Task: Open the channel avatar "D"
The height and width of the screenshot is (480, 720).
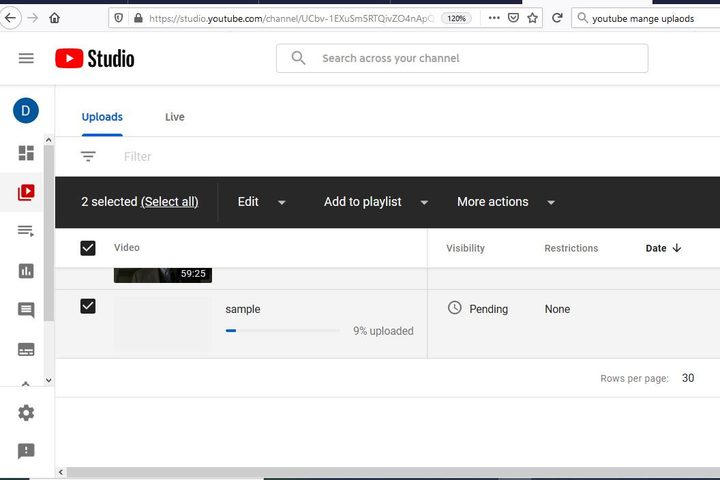Action: click(26, 111)
